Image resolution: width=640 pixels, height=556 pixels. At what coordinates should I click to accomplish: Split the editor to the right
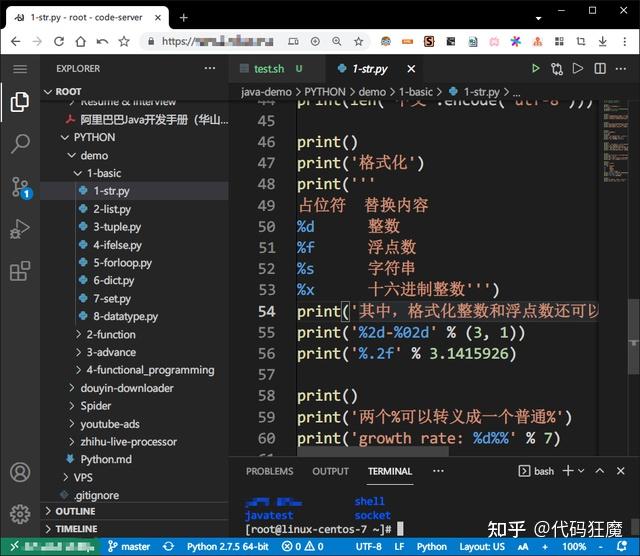[600, 69]
